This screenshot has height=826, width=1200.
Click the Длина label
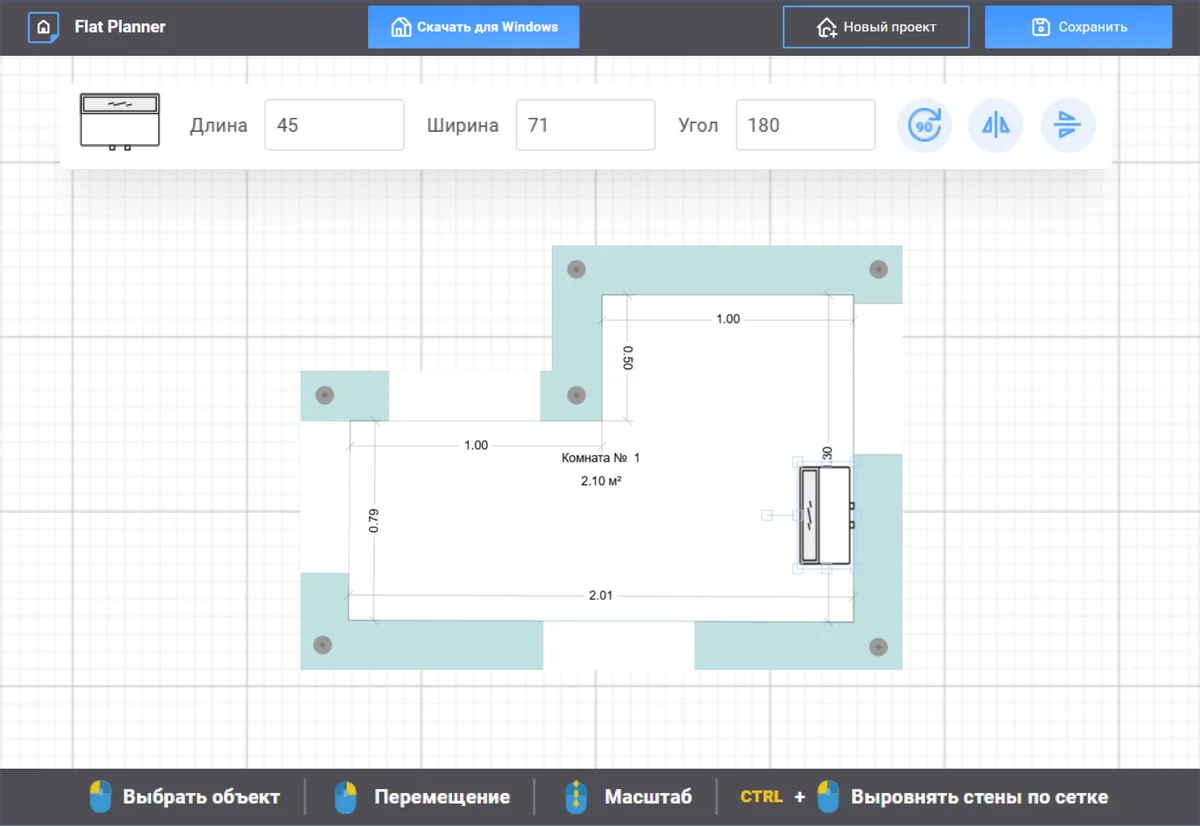[x=219, y=126]
